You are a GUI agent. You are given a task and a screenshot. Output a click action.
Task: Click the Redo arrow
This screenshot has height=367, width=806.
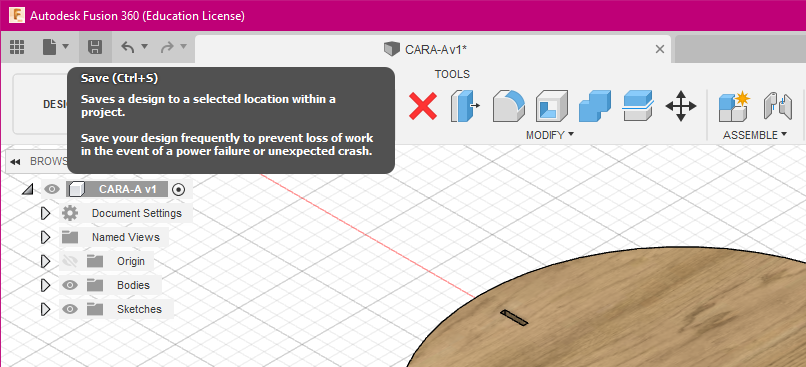[168, 48]
